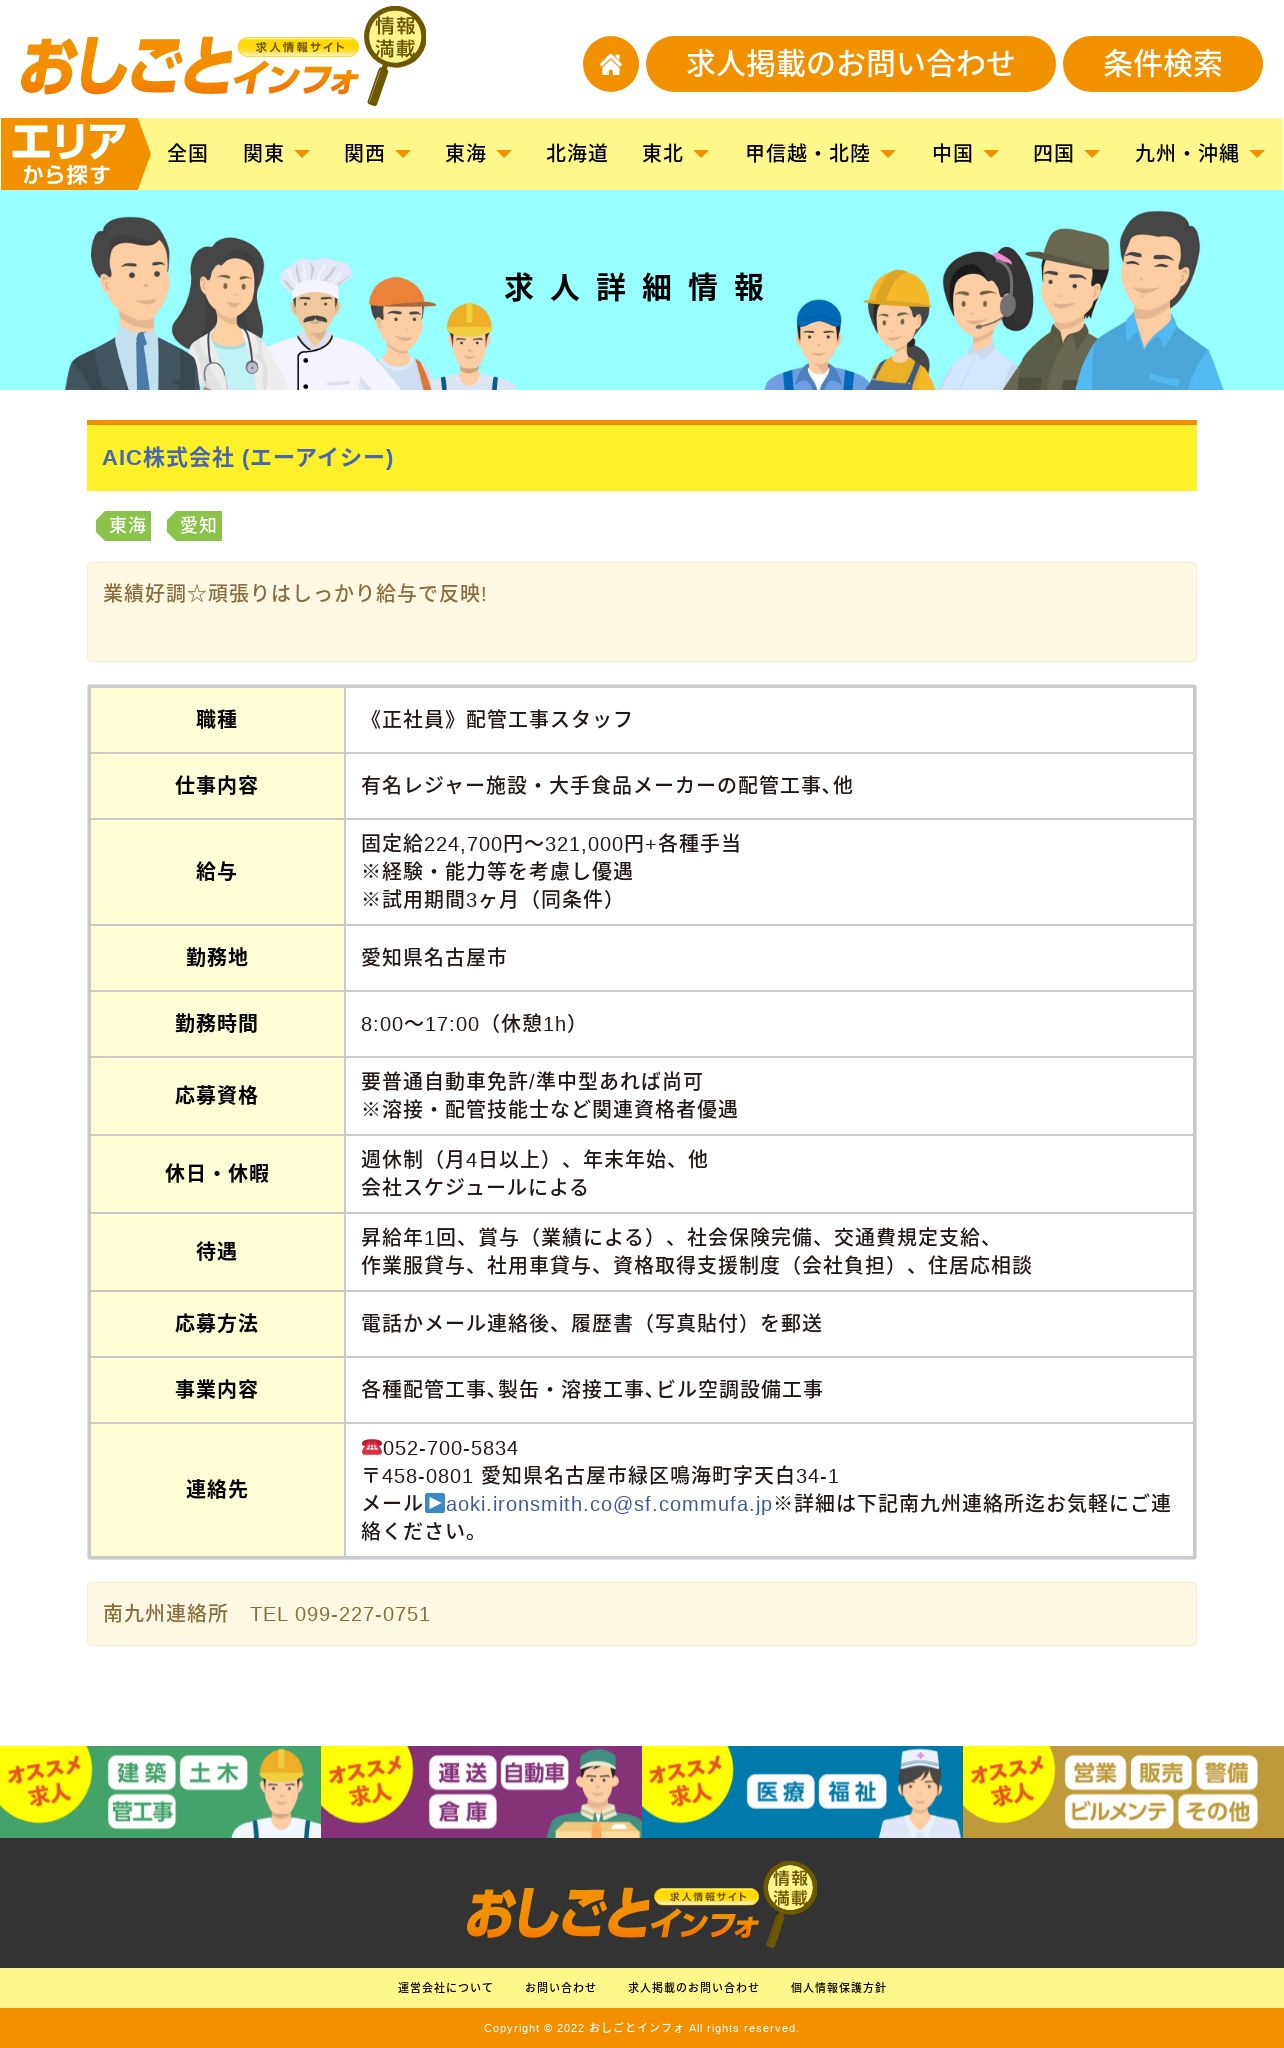Click the mail arrow icon before email address

coord(434,1503)
